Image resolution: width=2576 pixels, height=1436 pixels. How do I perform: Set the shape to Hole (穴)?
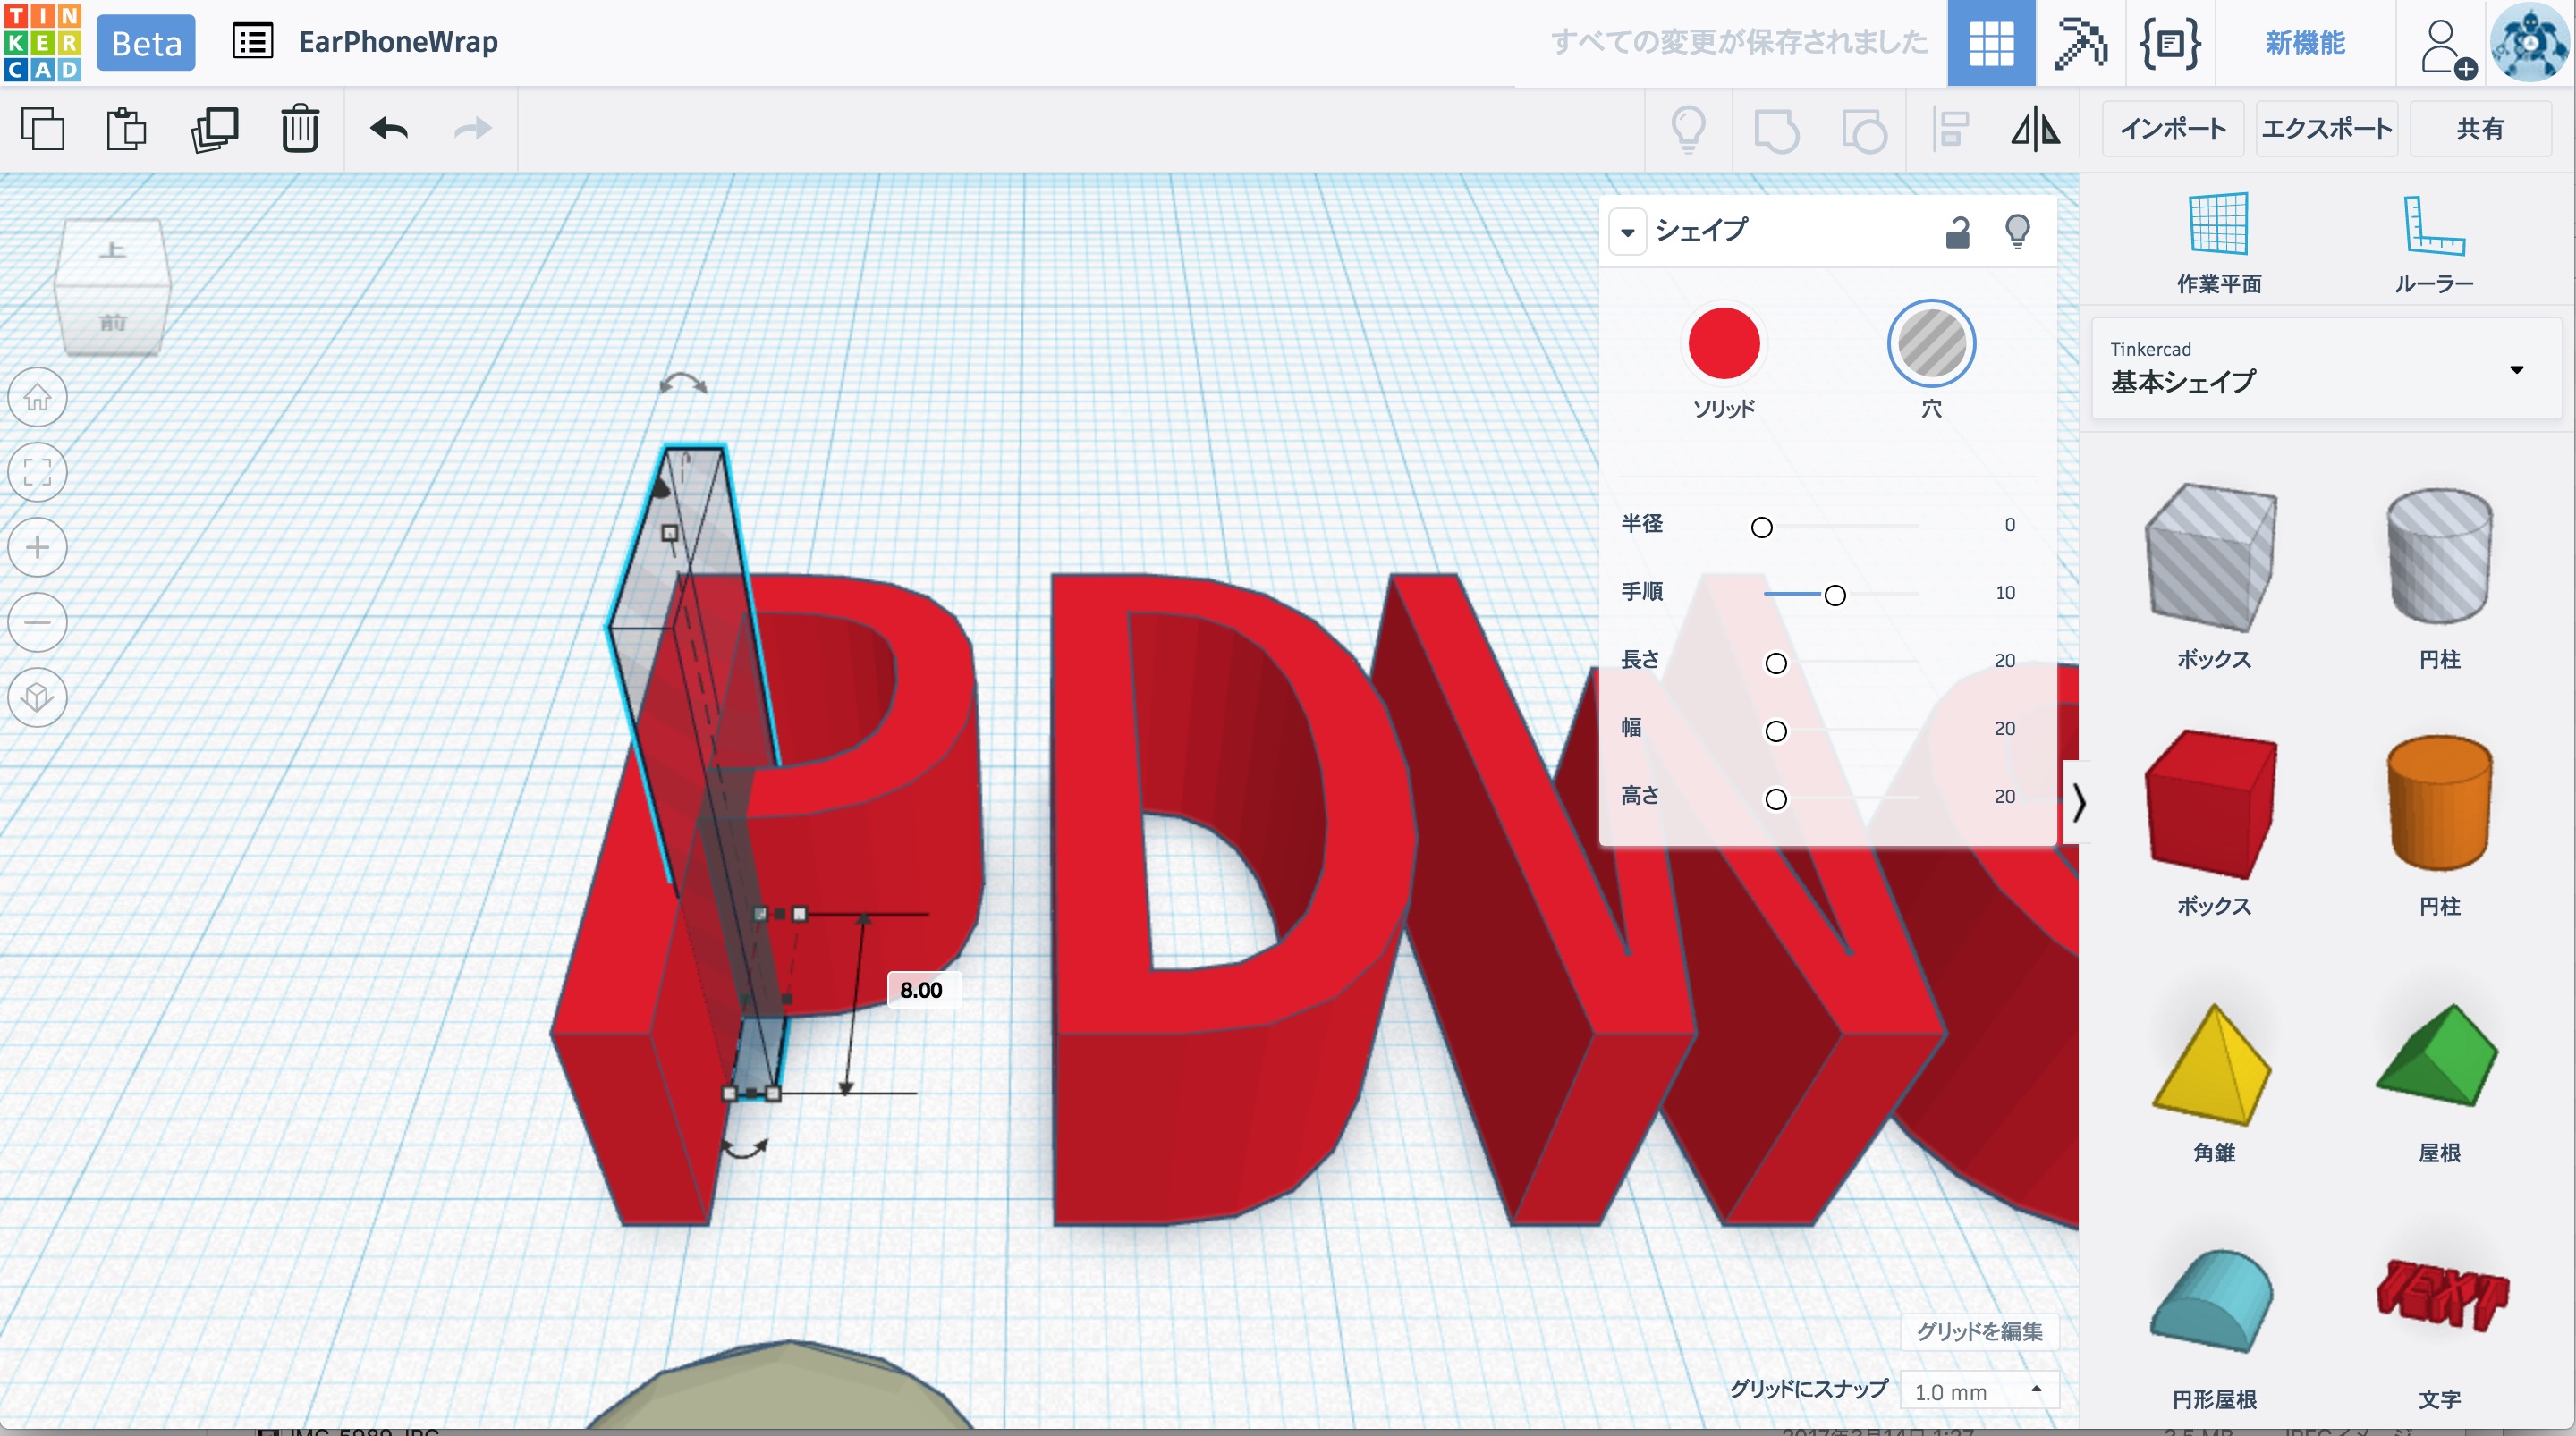click(1931, 344)
